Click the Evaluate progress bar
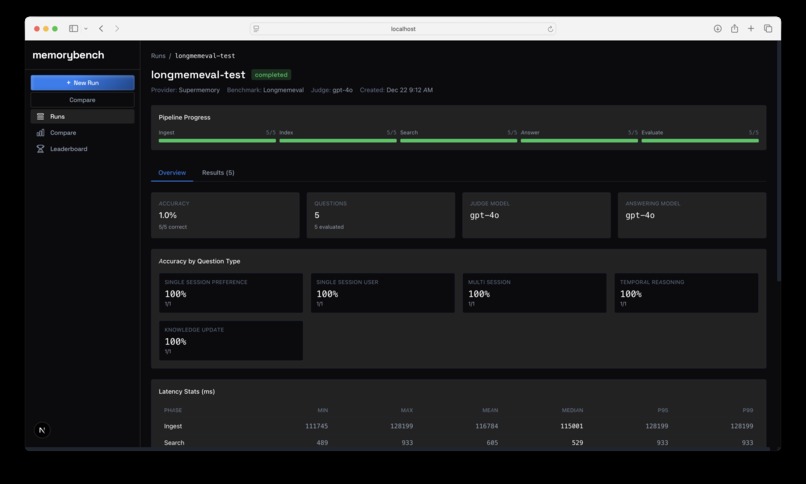The image size is (806, 484). 700,141
